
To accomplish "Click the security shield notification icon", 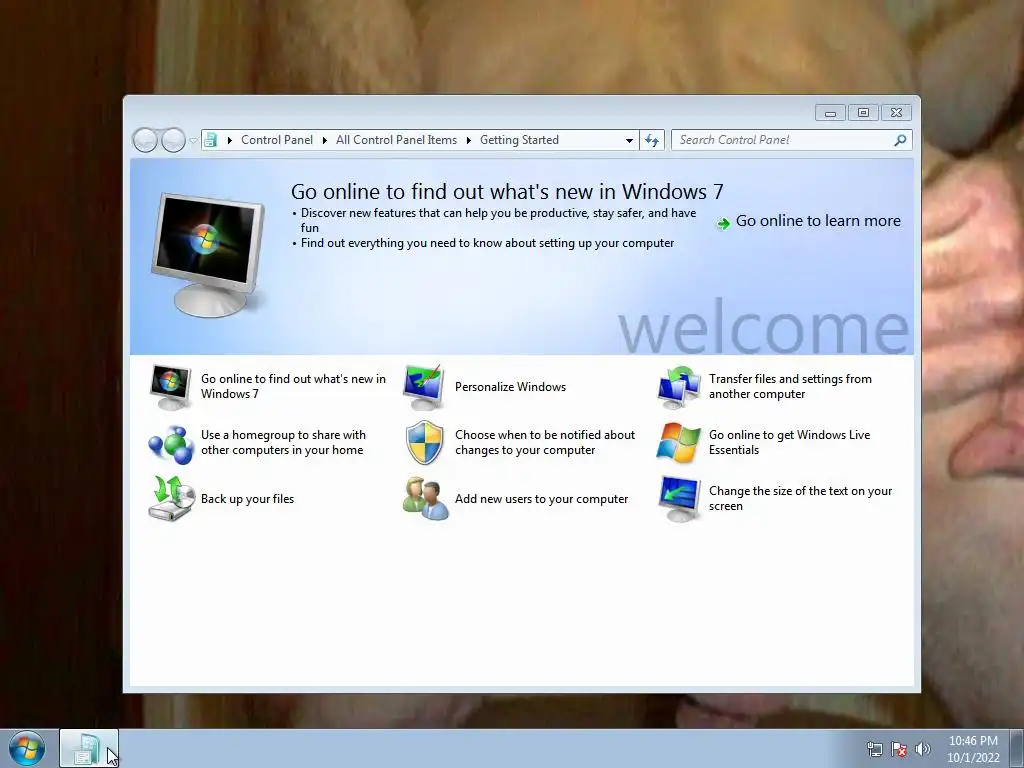I will (424, 443).
